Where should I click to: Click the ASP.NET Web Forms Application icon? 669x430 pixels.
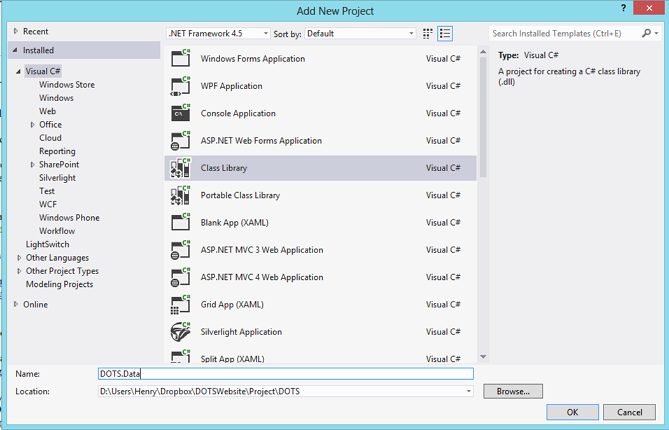pos(180,140)
